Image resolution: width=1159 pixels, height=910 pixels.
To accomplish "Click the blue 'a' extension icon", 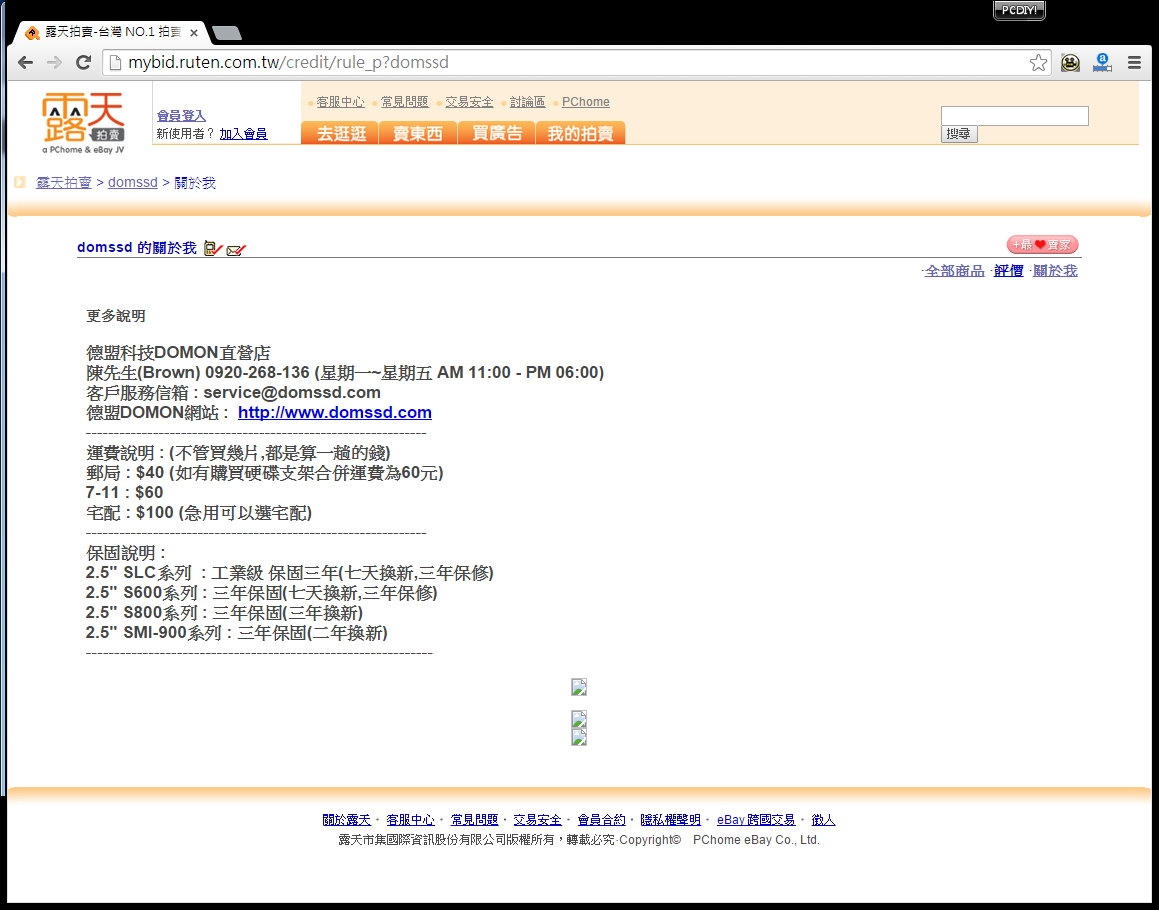I will pos(1102,63).
